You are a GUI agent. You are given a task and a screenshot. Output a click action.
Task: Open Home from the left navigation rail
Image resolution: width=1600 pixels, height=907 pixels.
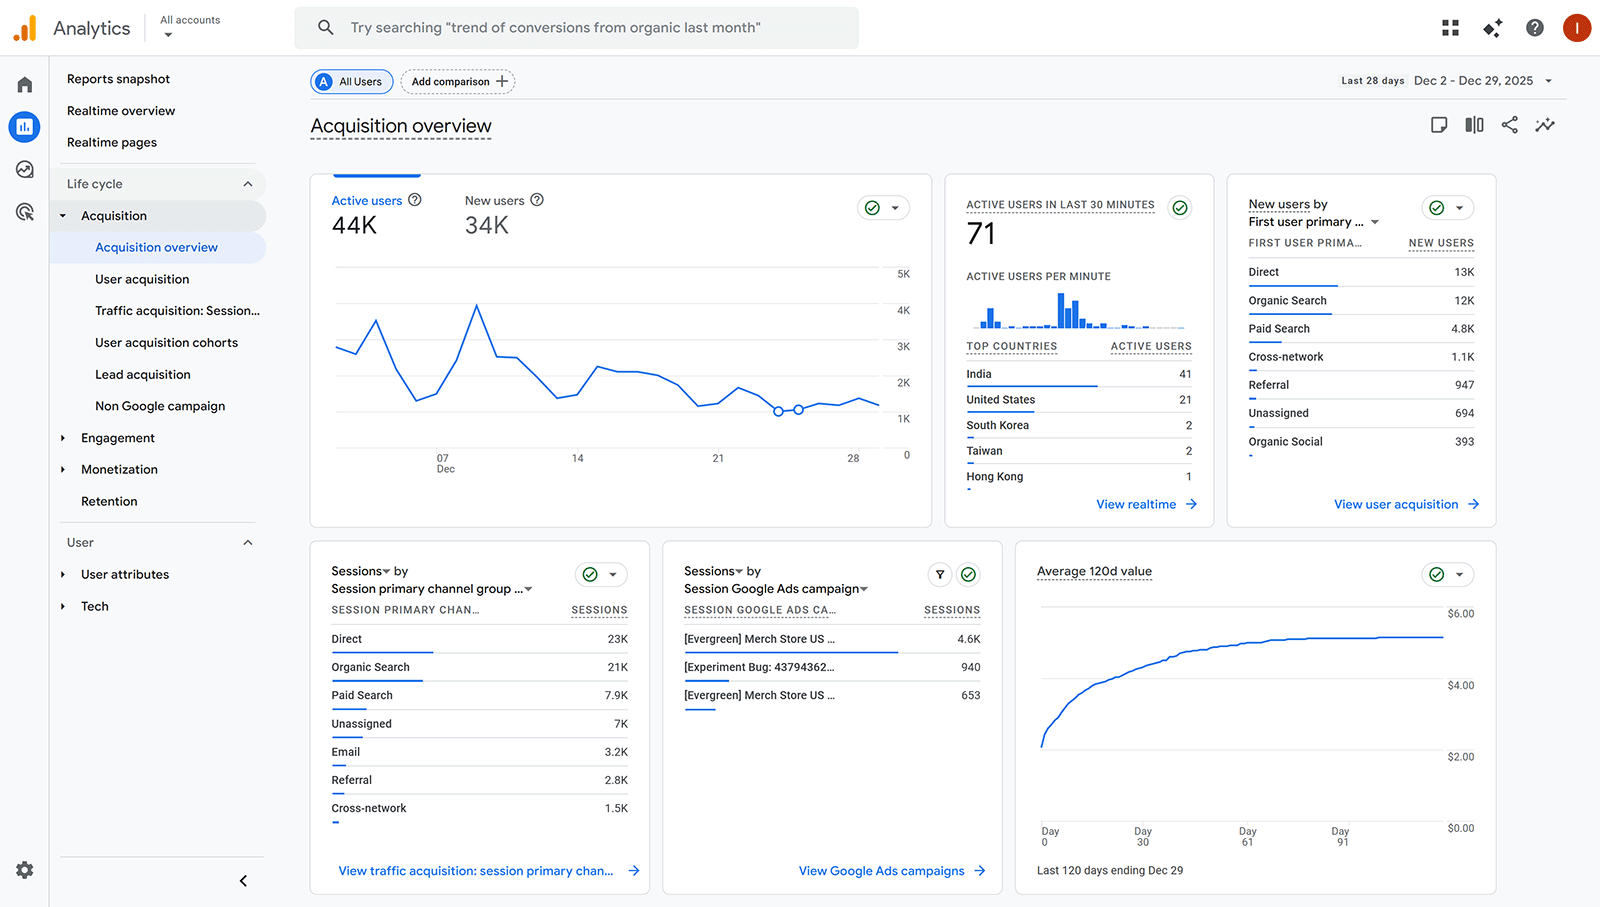point(24,84)
